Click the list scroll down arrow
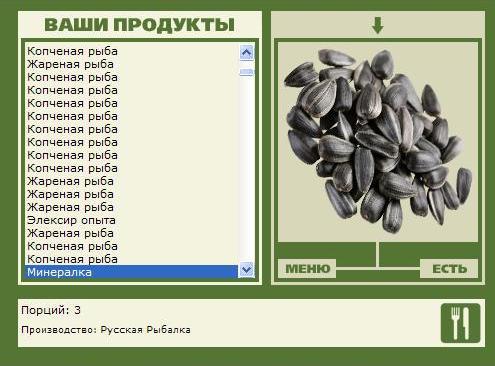The width and height of the screenshot is (495, 366). (x=246, y=270)
